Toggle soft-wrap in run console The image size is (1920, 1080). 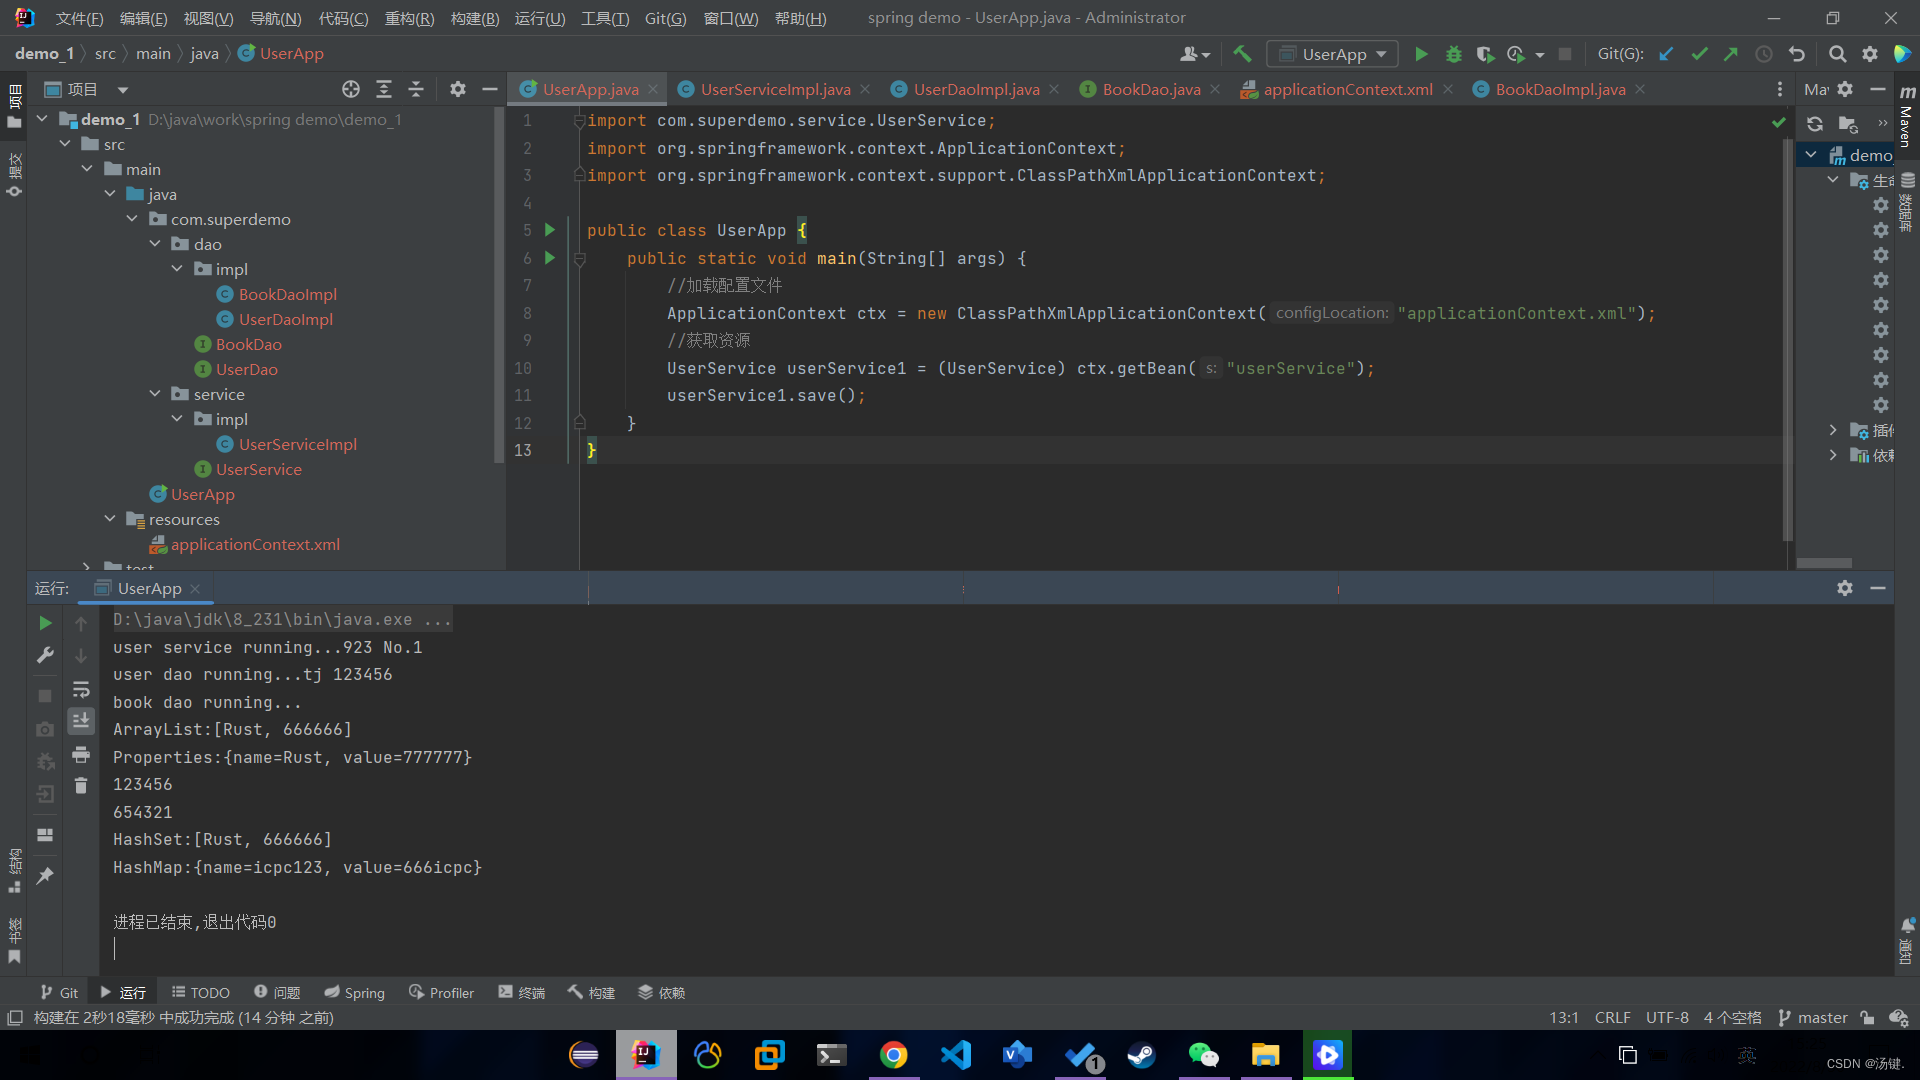tap(81, 689)
